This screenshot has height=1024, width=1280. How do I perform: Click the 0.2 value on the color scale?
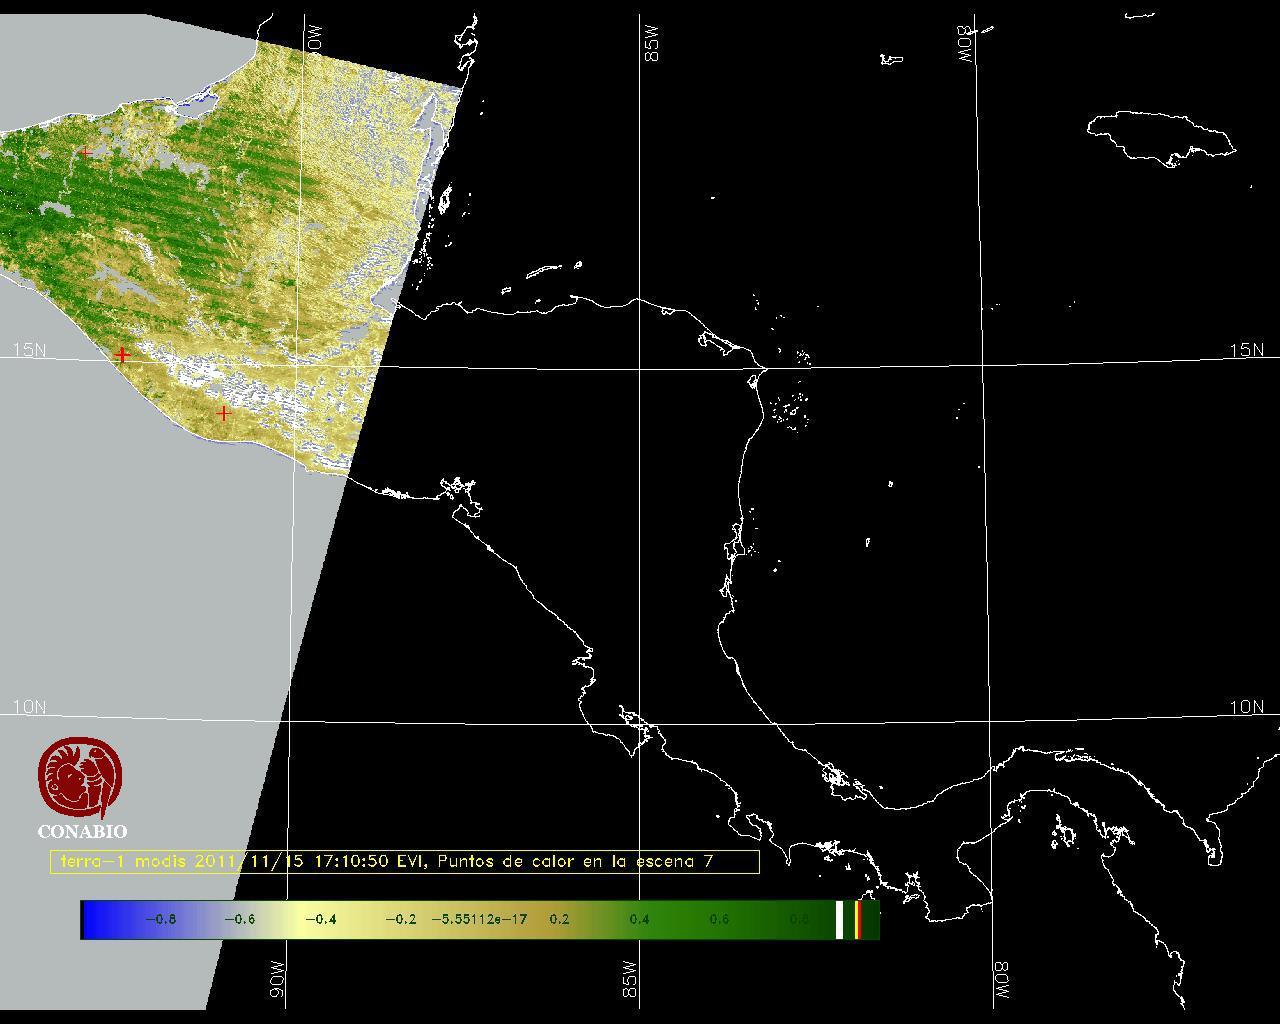click(559, 920)
